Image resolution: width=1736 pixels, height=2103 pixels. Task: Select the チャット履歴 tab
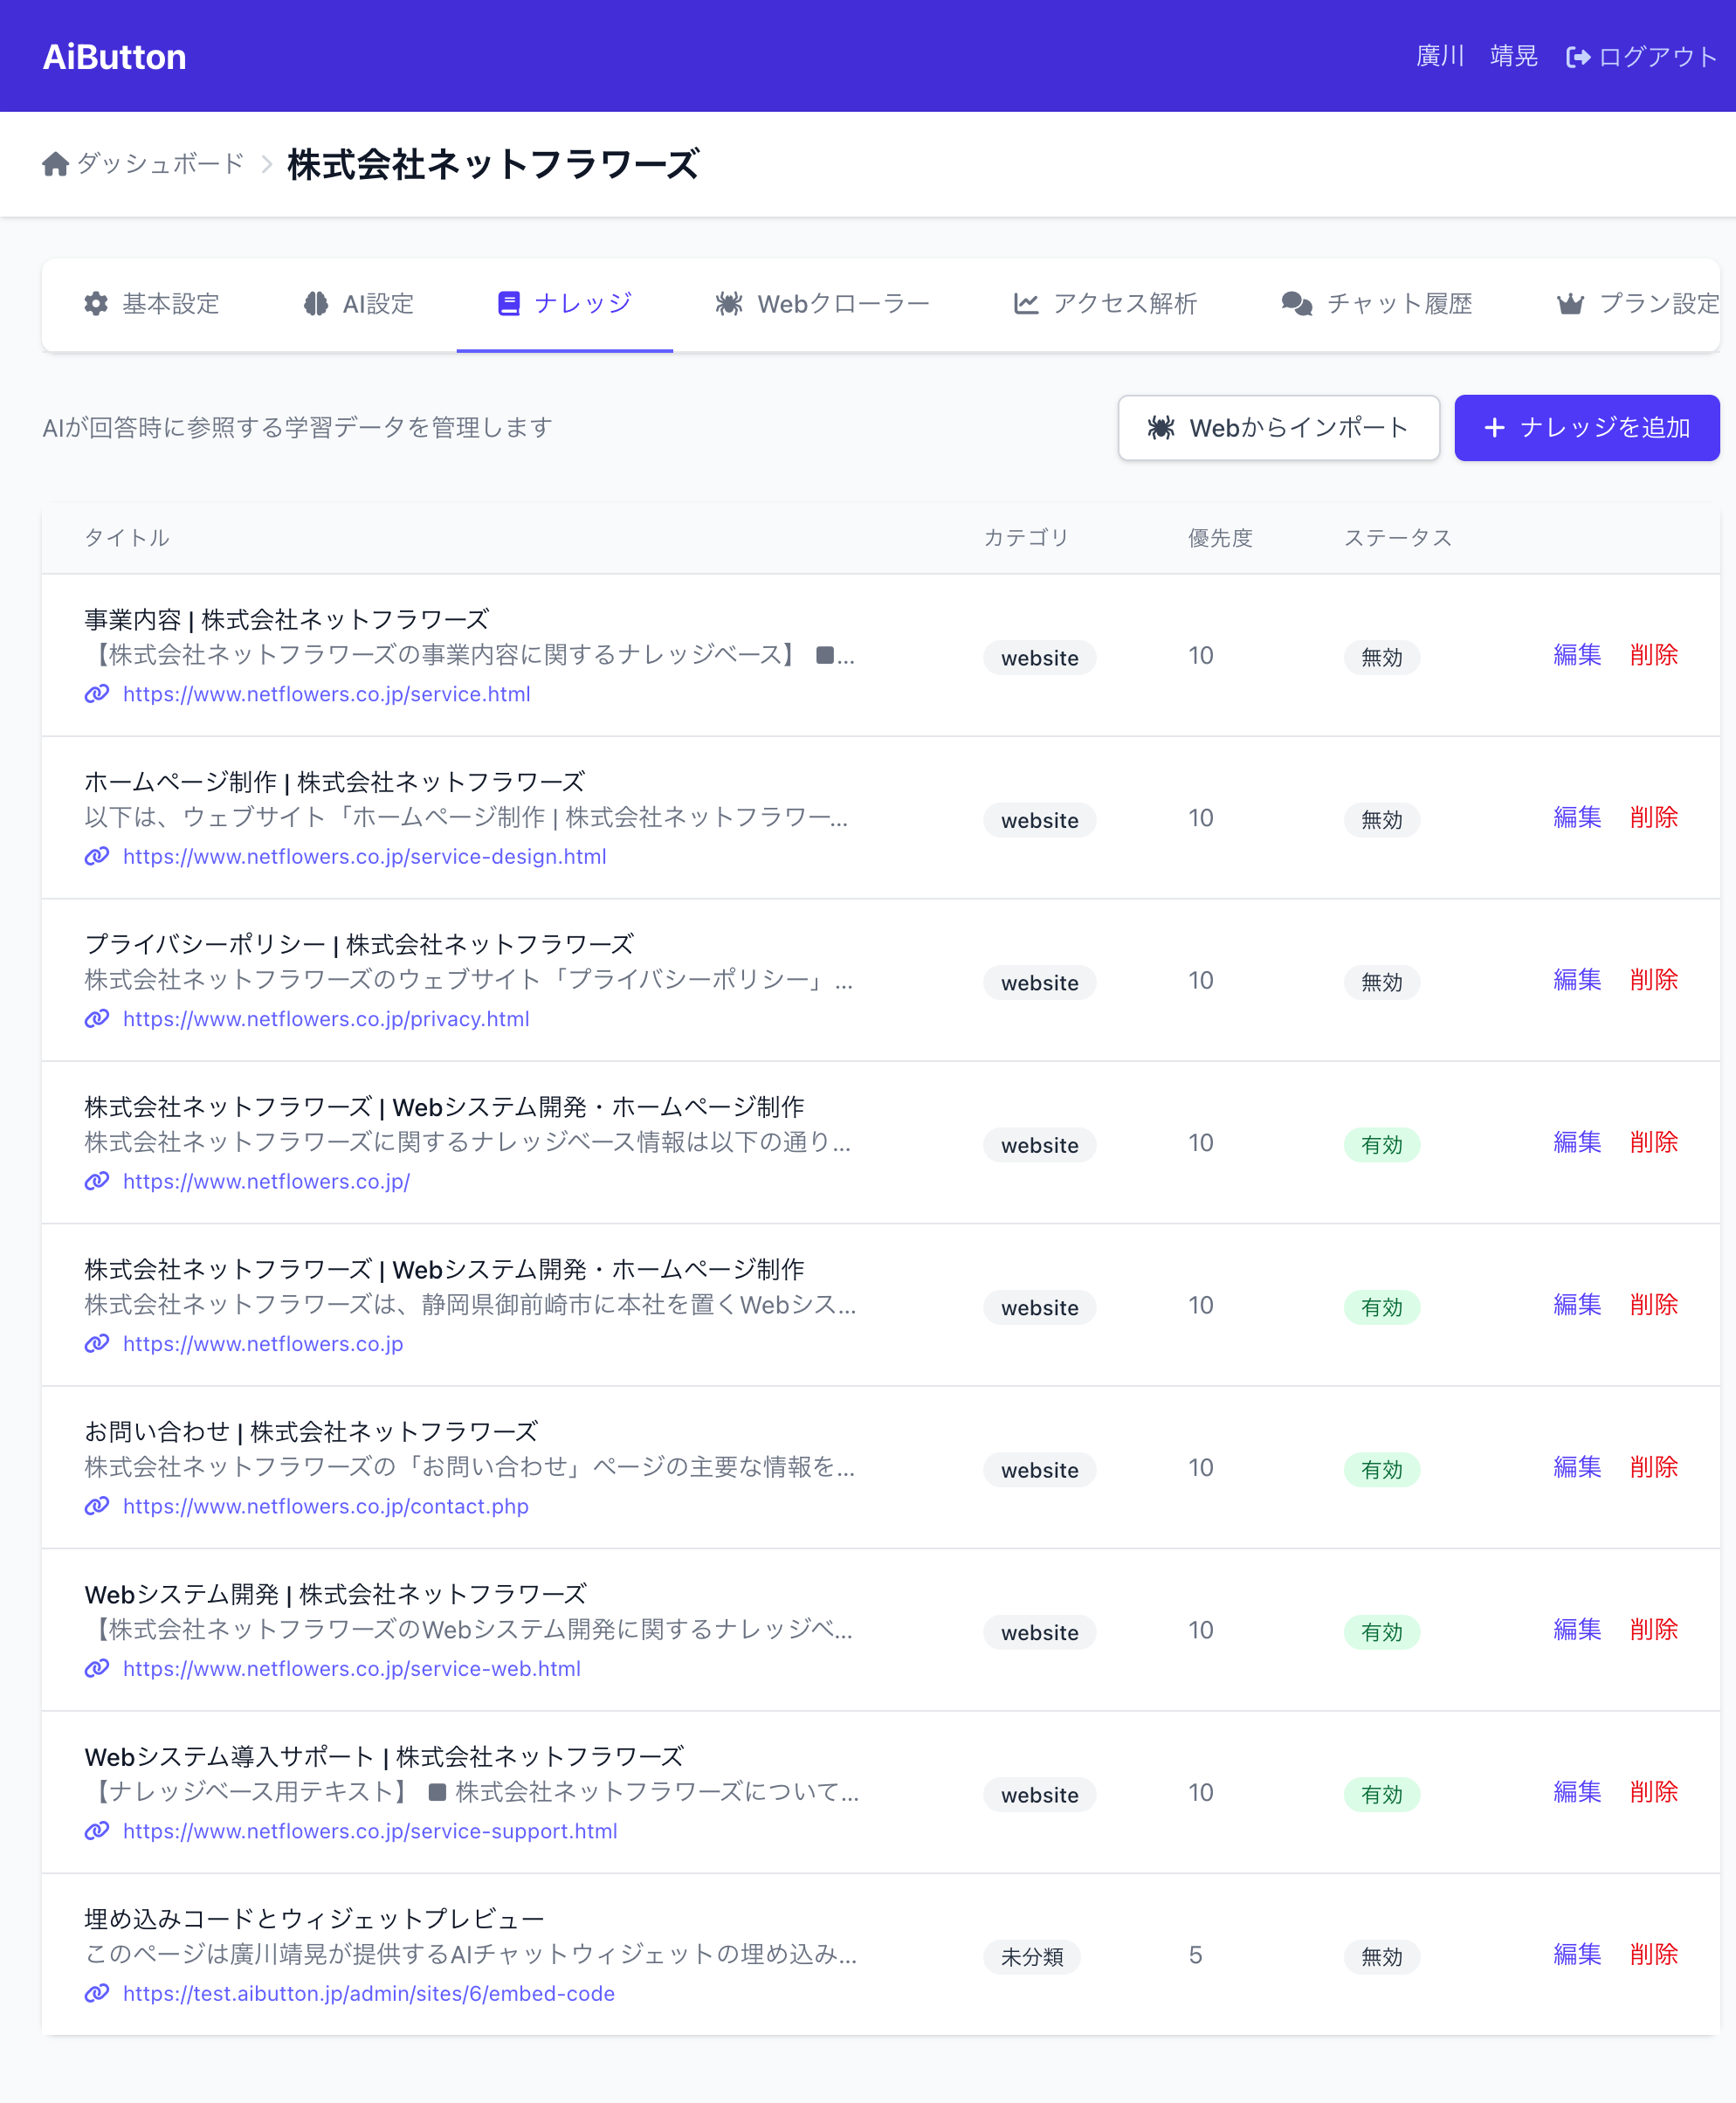coord(1376,304)
